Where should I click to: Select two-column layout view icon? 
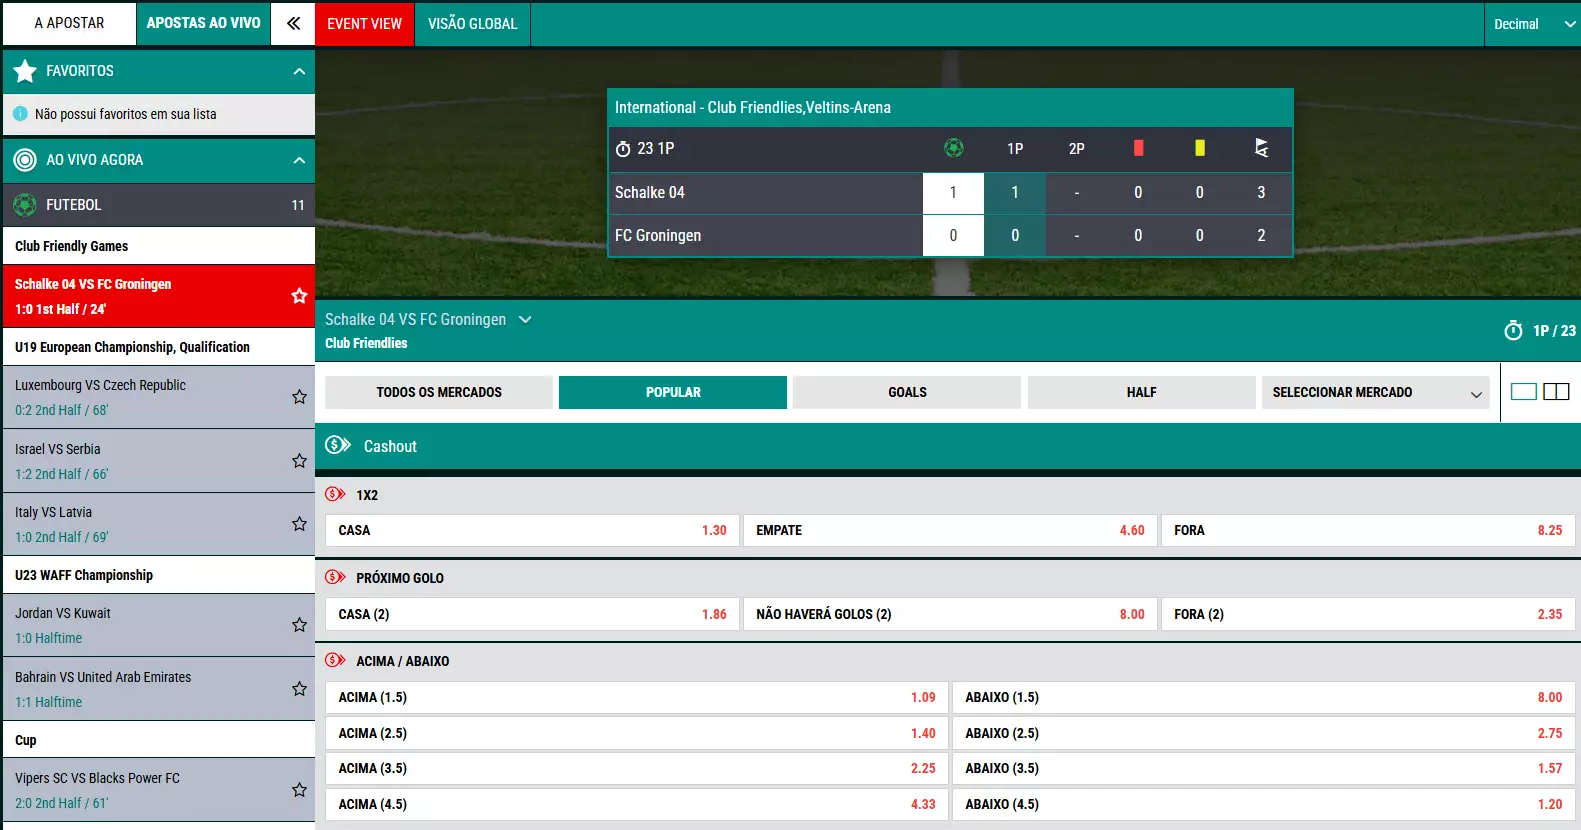[1556, 392]
